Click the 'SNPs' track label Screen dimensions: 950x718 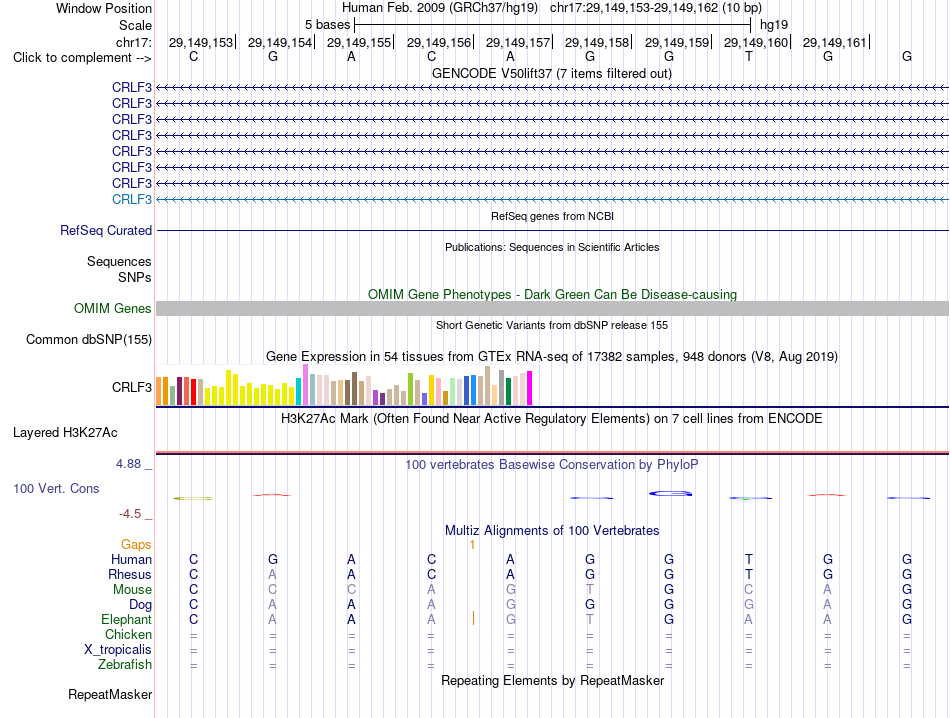[135, 278]
